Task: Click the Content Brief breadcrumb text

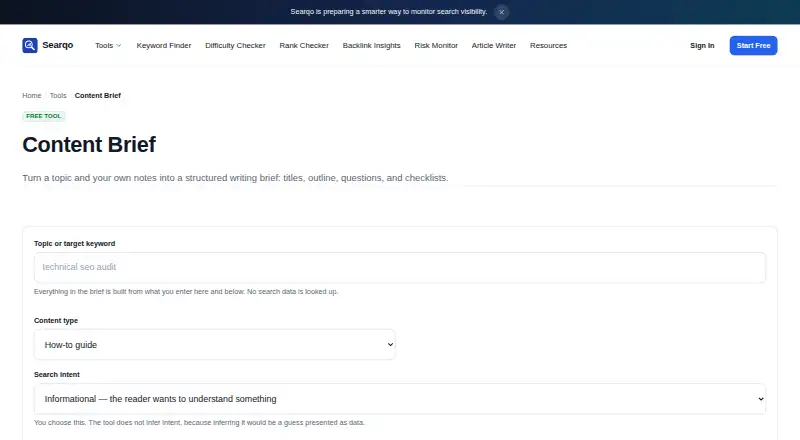Action: tap(97, 95)
